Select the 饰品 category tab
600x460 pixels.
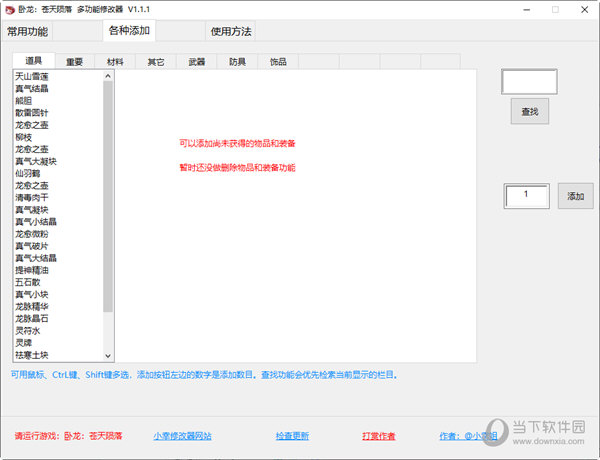coord(278,62)
